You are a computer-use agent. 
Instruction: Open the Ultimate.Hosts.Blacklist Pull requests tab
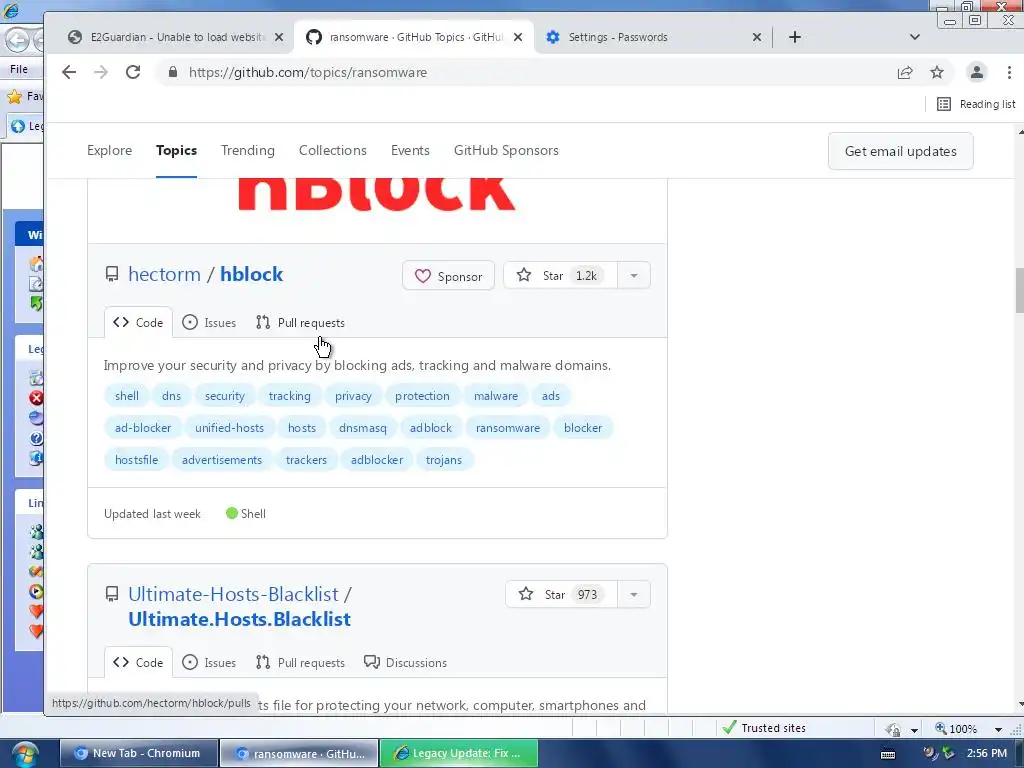tap(300, 662)
